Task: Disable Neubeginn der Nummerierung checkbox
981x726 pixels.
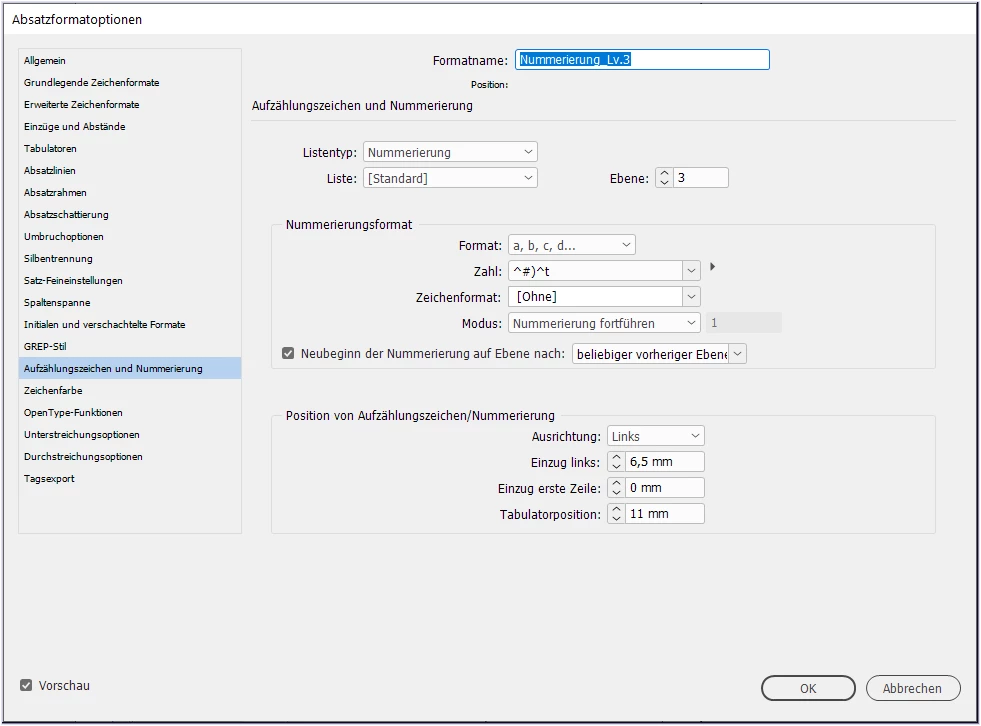Action: 288,354
